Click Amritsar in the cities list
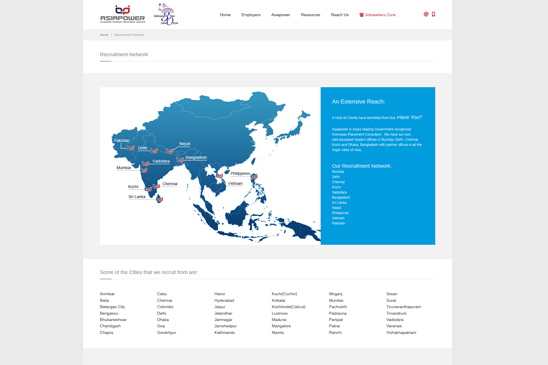This screenshot has width=548, height=365. pos(107,294)
